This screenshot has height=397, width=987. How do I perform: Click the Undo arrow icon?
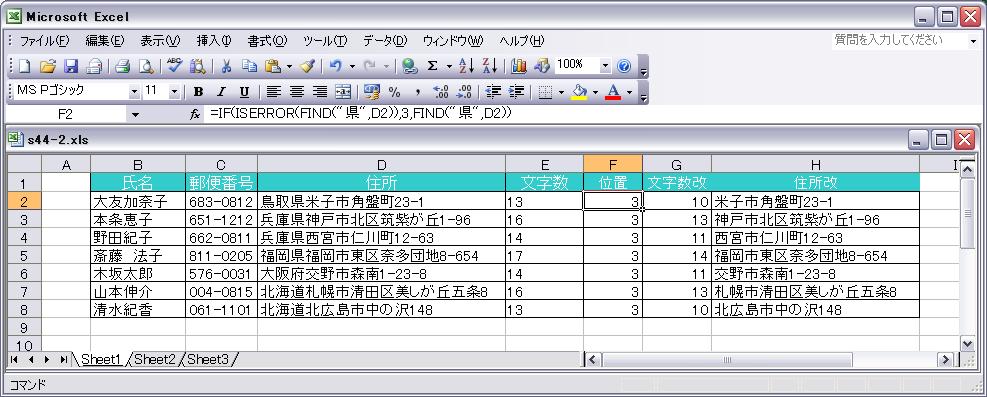(x=336, y=65)
